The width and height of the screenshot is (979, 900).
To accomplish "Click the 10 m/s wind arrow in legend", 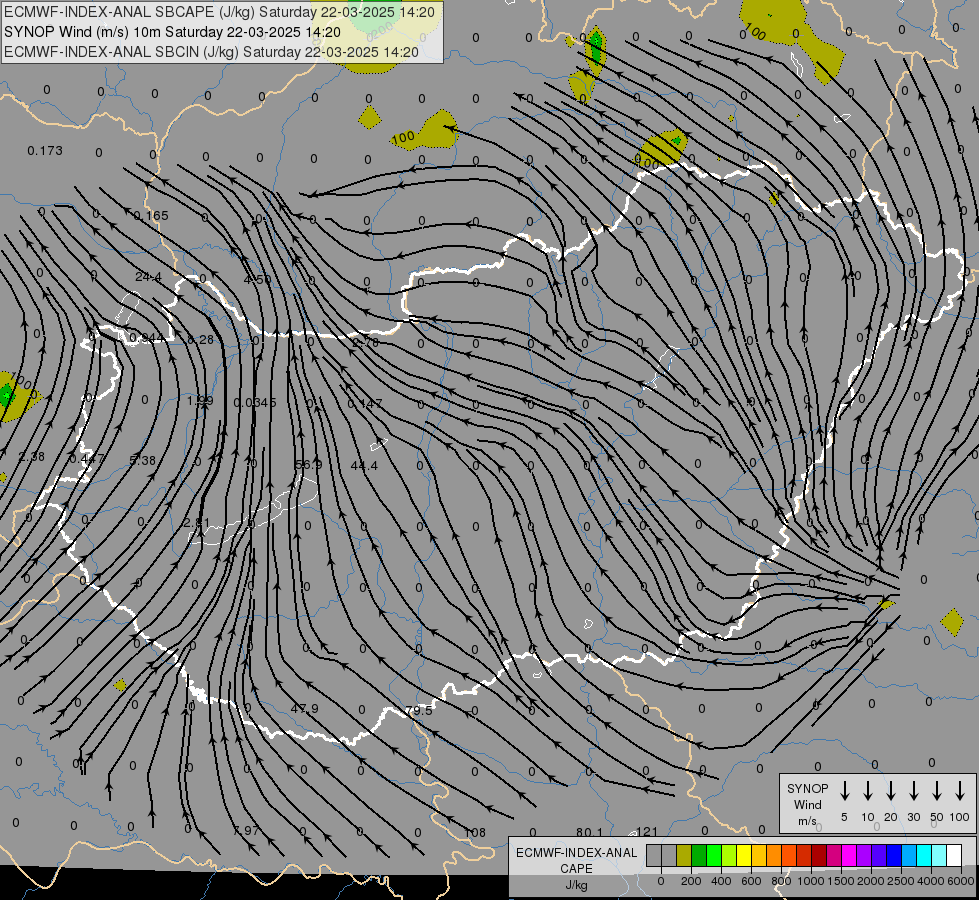I will point(868,791).
